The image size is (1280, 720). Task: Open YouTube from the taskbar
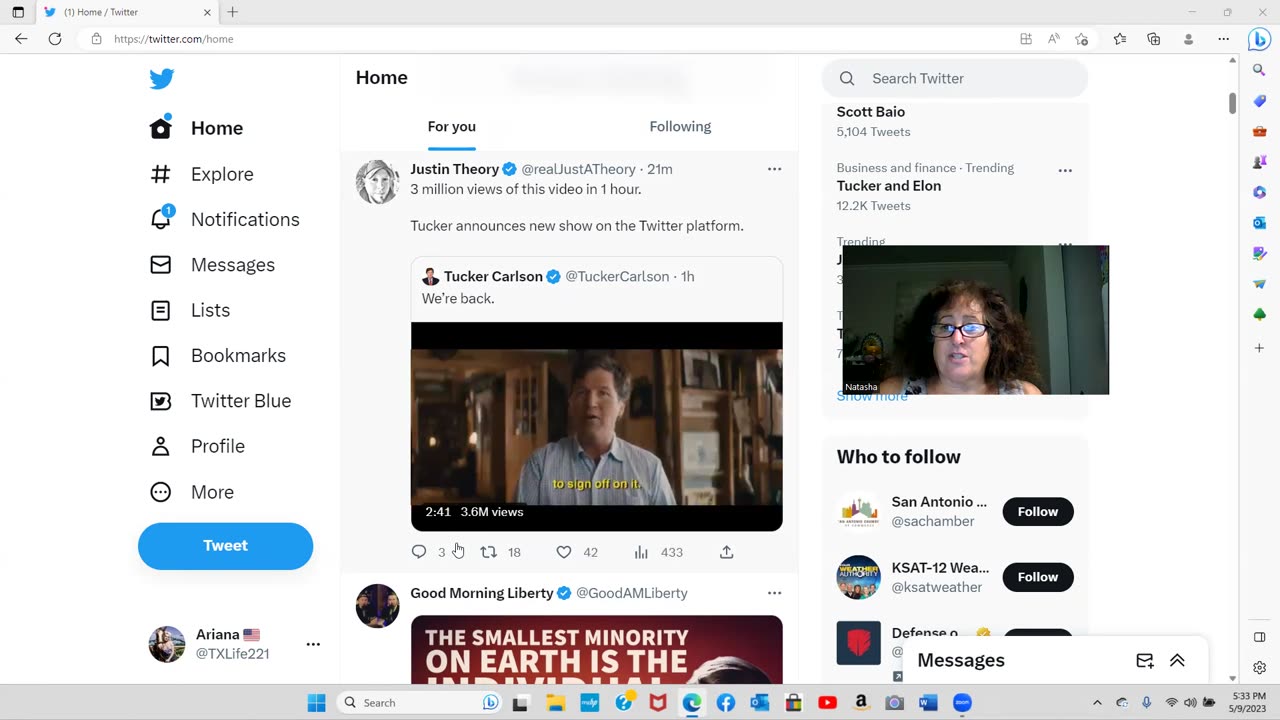click(x=827, y=703)
